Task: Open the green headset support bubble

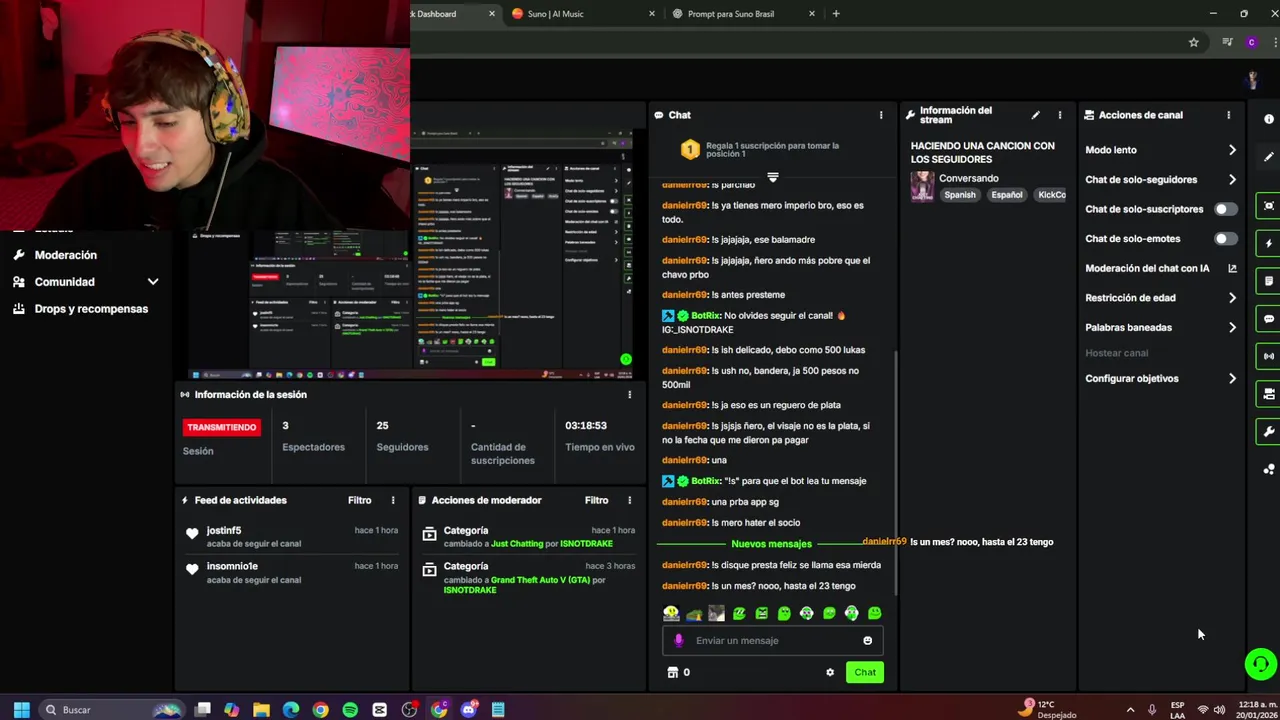Action: pyautogui.click(x=1260, y=663)
